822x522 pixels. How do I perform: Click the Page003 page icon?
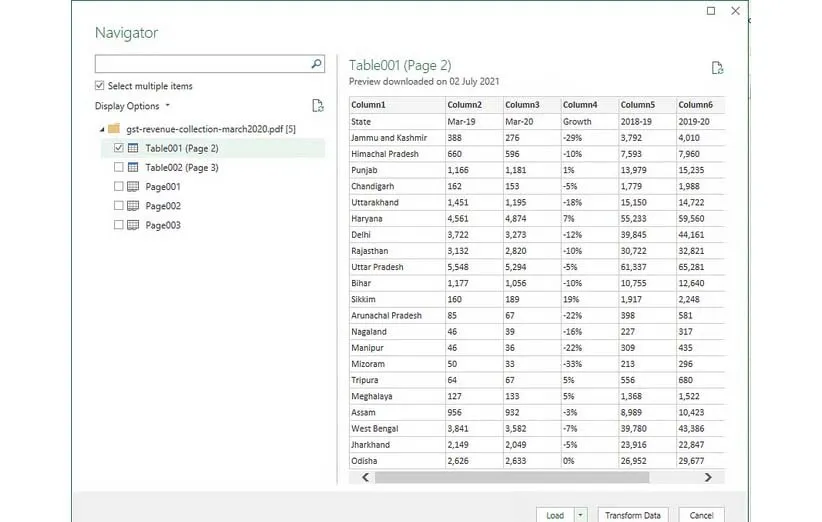tap(133, 225)
